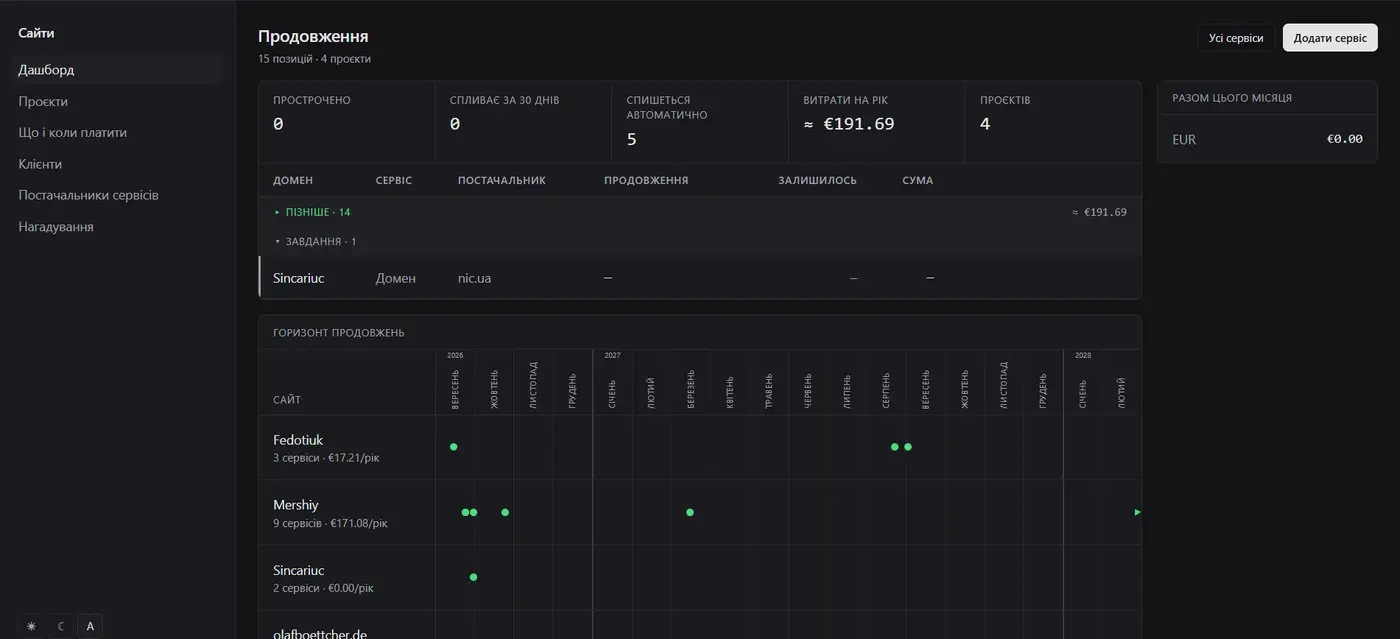Click the ПОСТАЧАЛЬНИК column header
Image resolution: width=1400 pixels, height=639 pixels.
502,181
